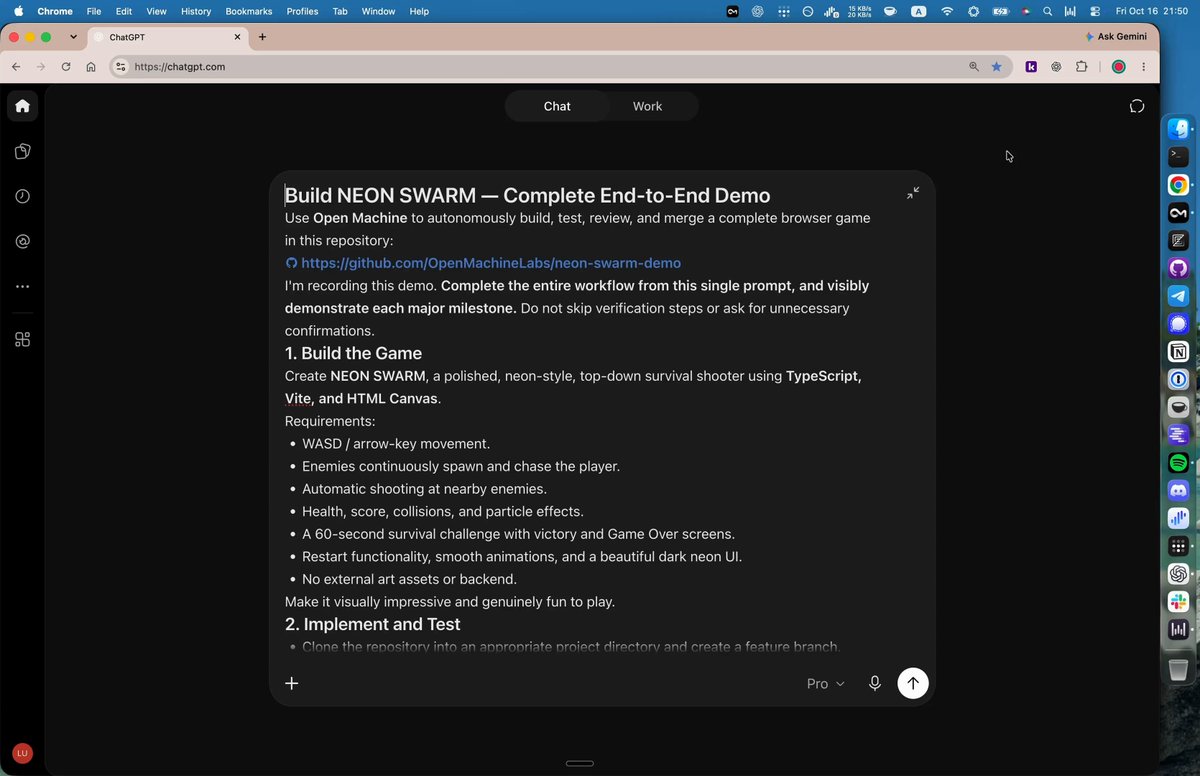Open the ChatGPT home sidebar icon

point(22,106)
